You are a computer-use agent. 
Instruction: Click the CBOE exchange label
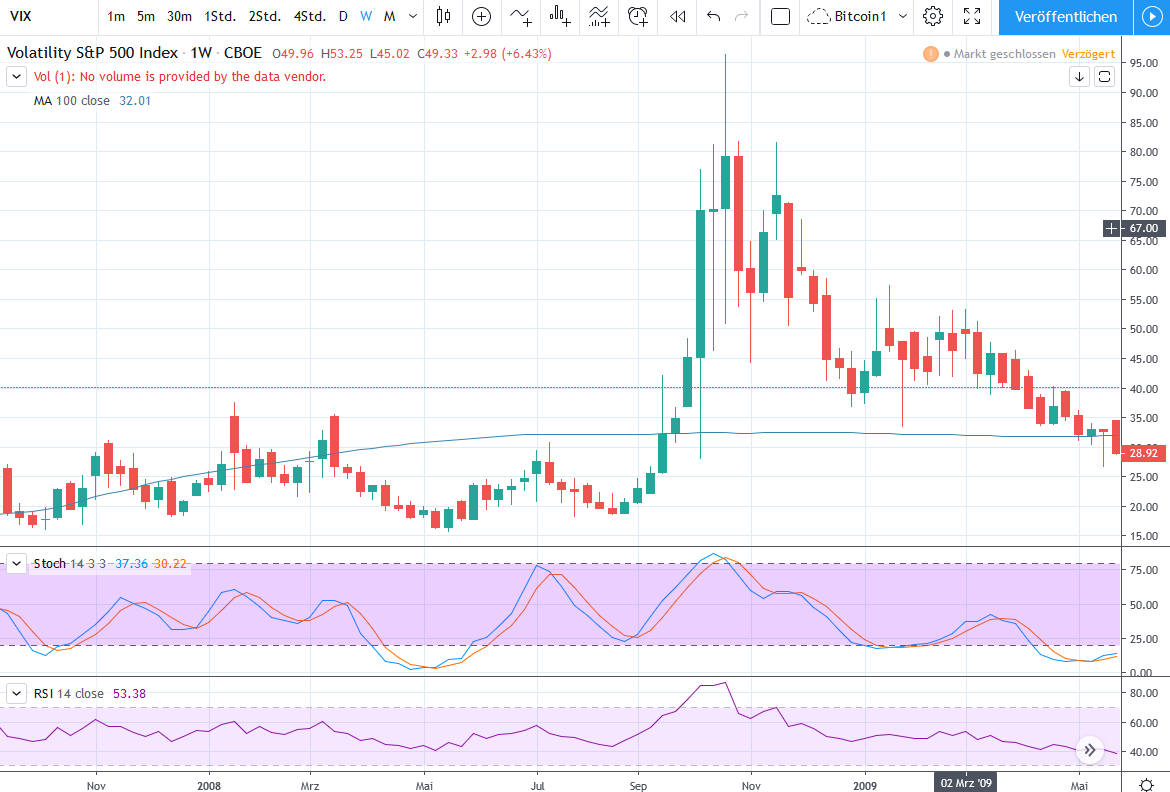pyautogui.click(x=243, y=53)
